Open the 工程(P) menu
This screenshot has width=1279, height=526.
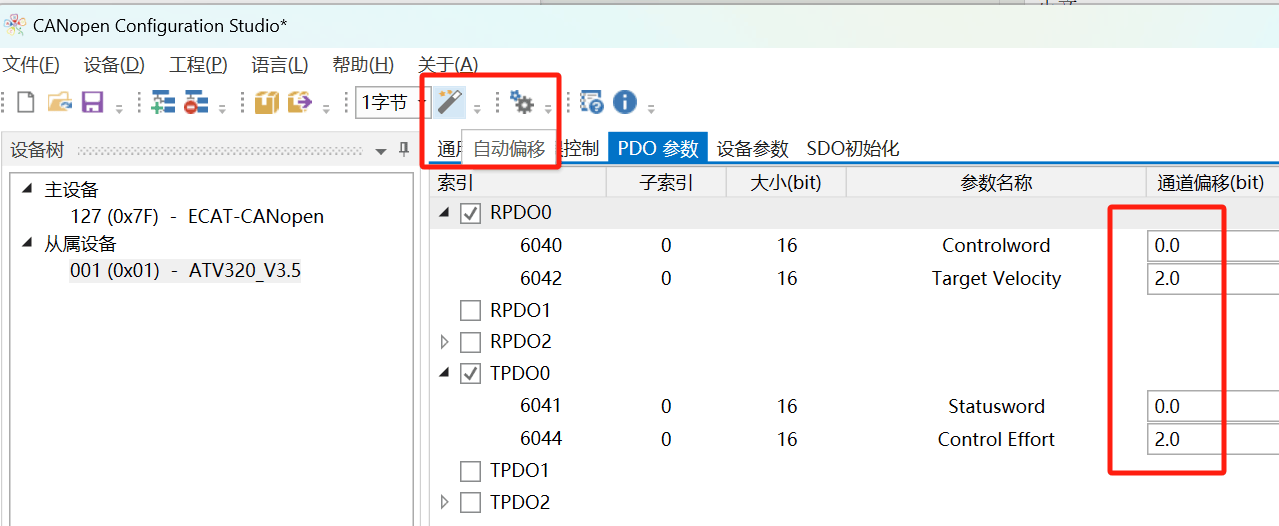click(198, 65)
